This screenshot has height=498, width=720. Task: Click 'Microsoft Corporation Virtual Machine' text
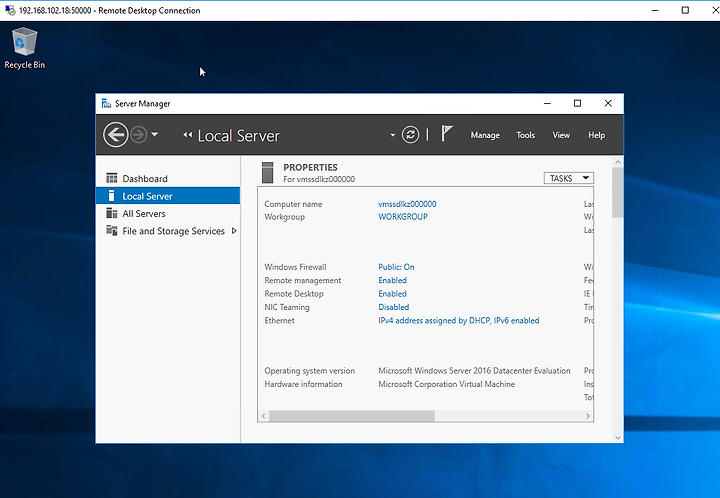tap(446, 384)
